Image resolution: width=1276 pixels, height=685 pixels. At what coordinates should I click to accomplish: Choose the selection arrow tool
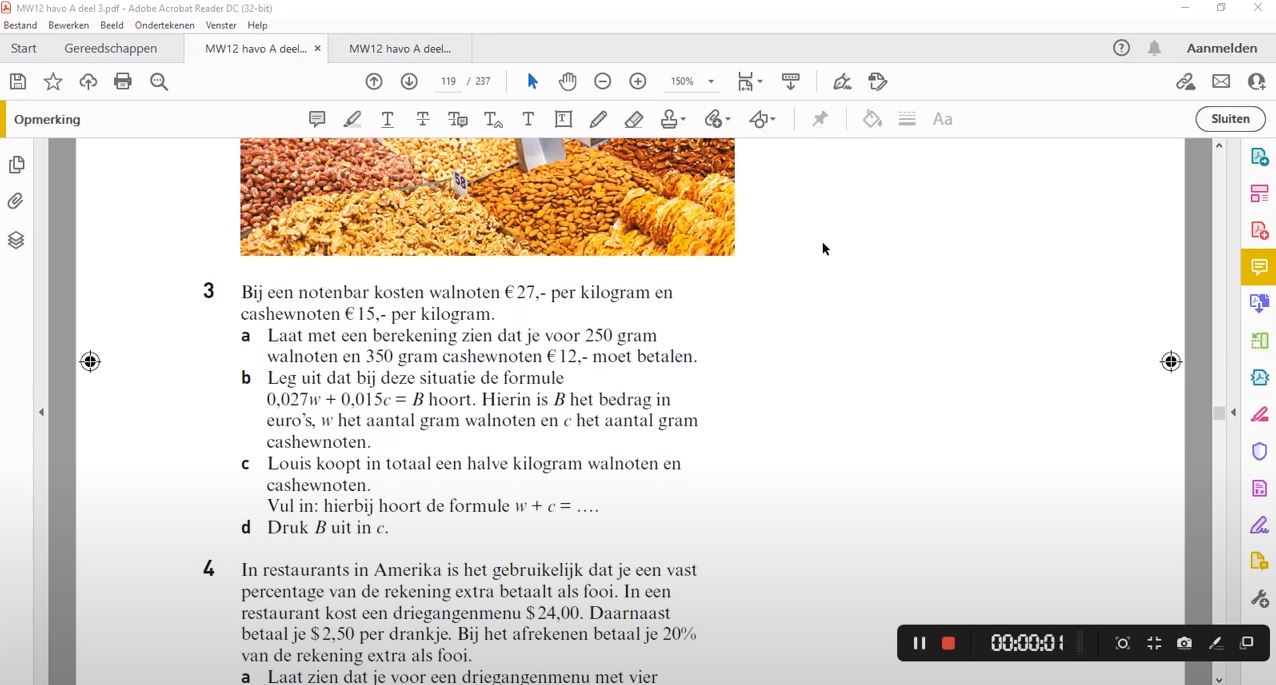coord(532,82)
